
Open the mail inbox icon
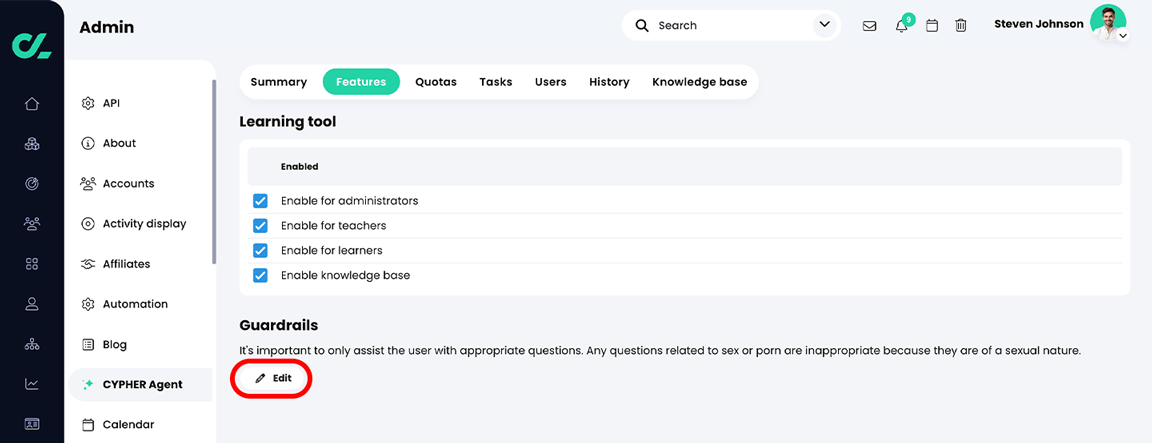(869, 26)
